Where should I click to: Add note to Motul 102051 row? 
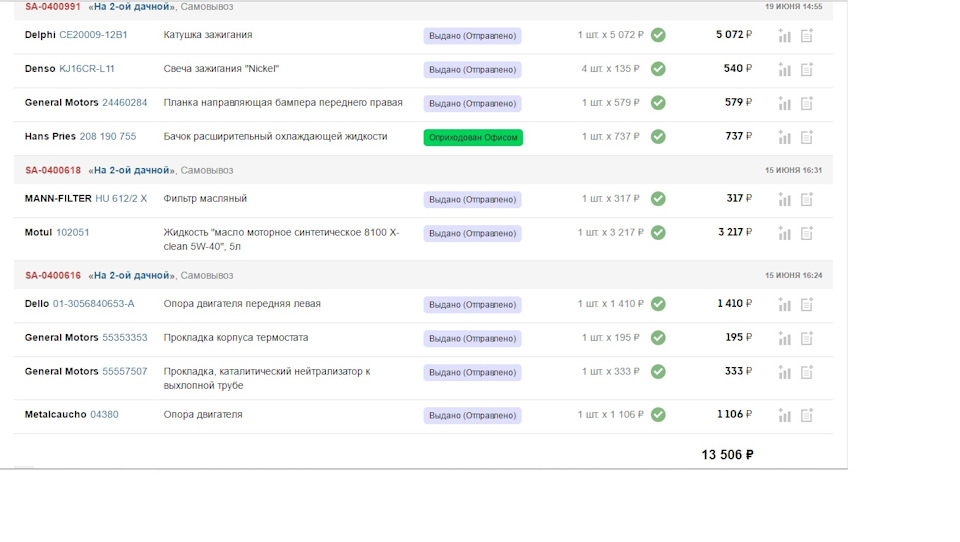click(807, 234)
